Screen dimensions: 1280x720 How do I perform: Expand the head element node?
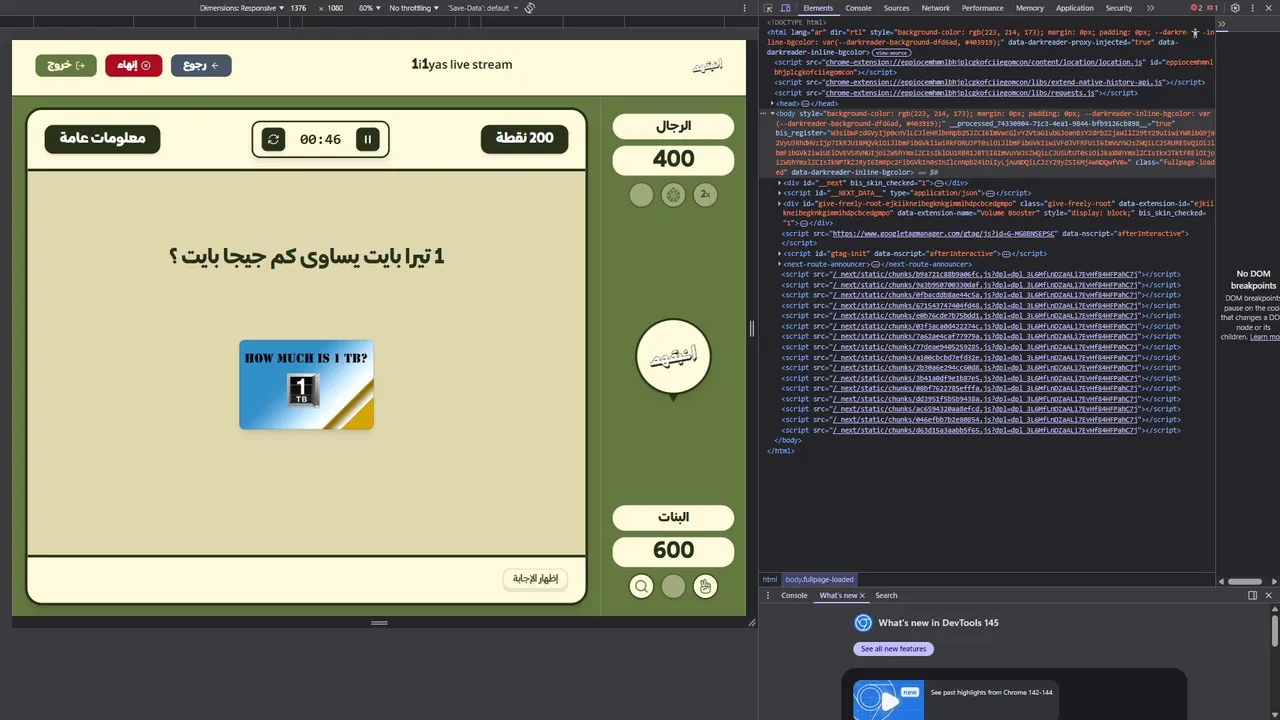click(772, 103)
